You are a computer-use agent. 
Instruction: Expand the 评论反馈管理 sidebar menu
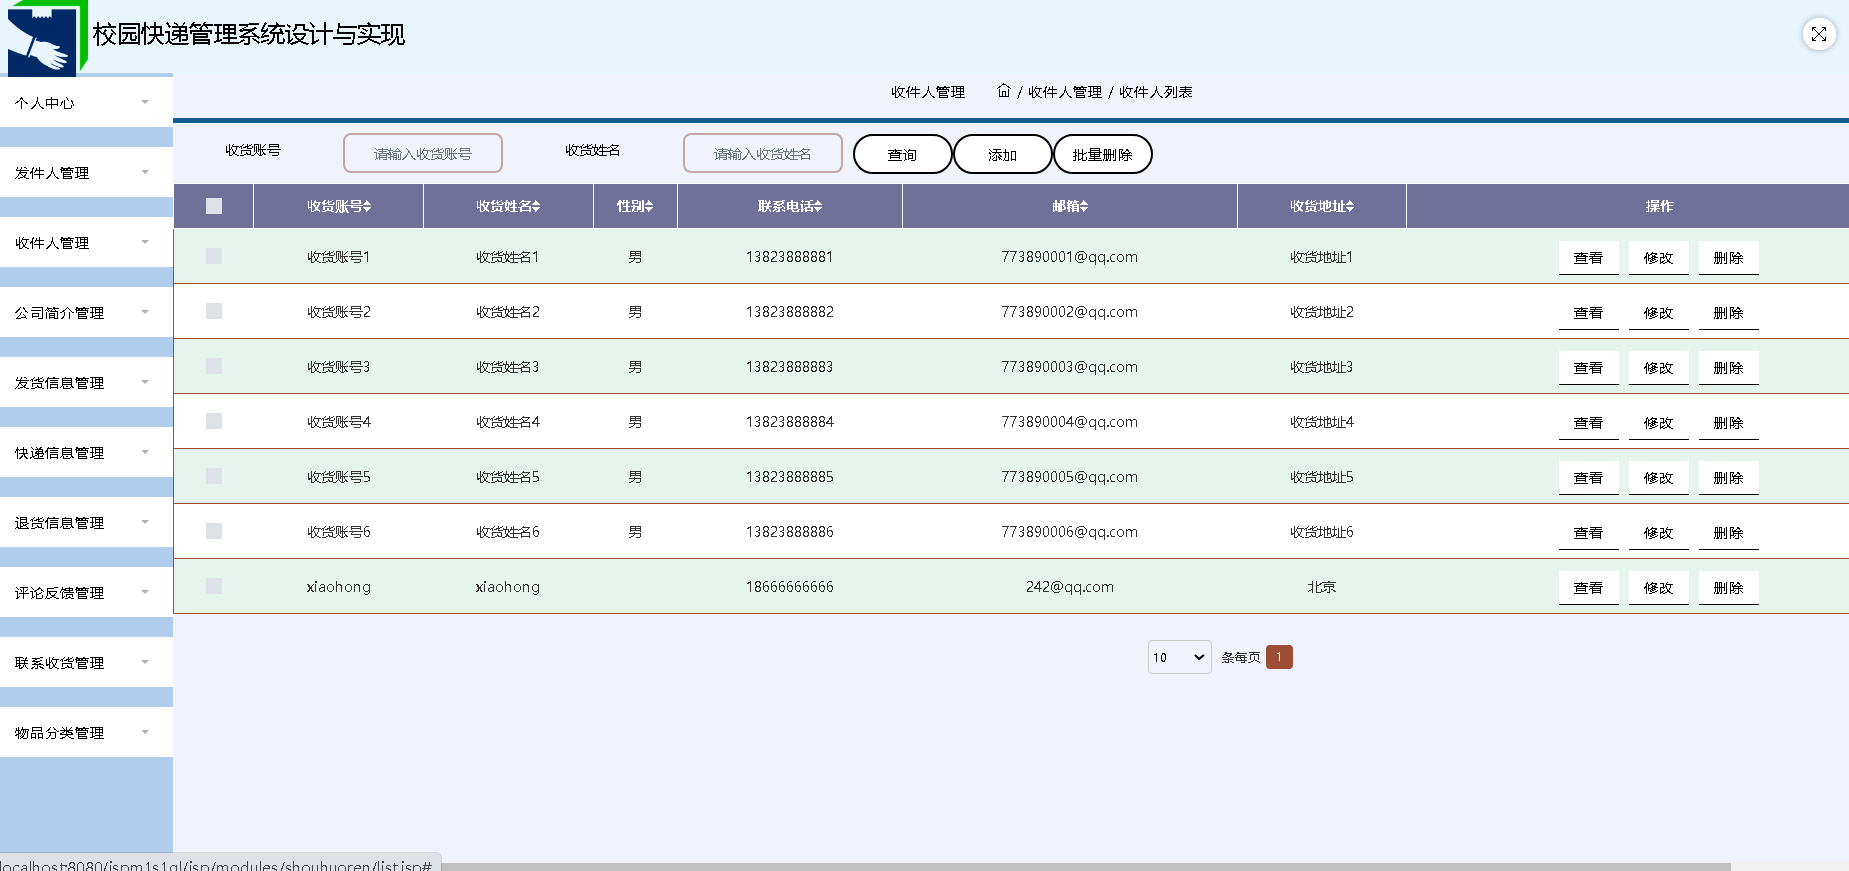click(86, 592)
